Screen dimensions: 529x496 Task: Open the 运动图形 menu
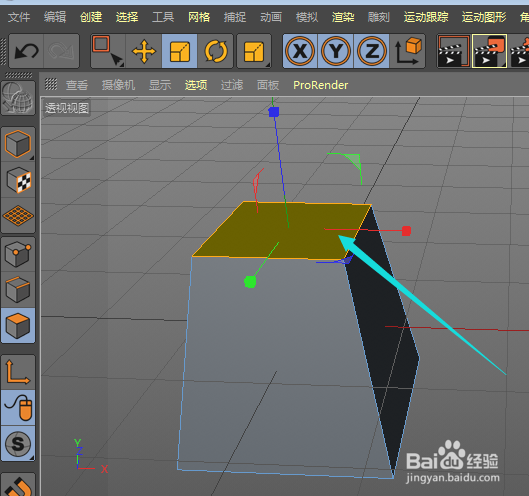484,17
